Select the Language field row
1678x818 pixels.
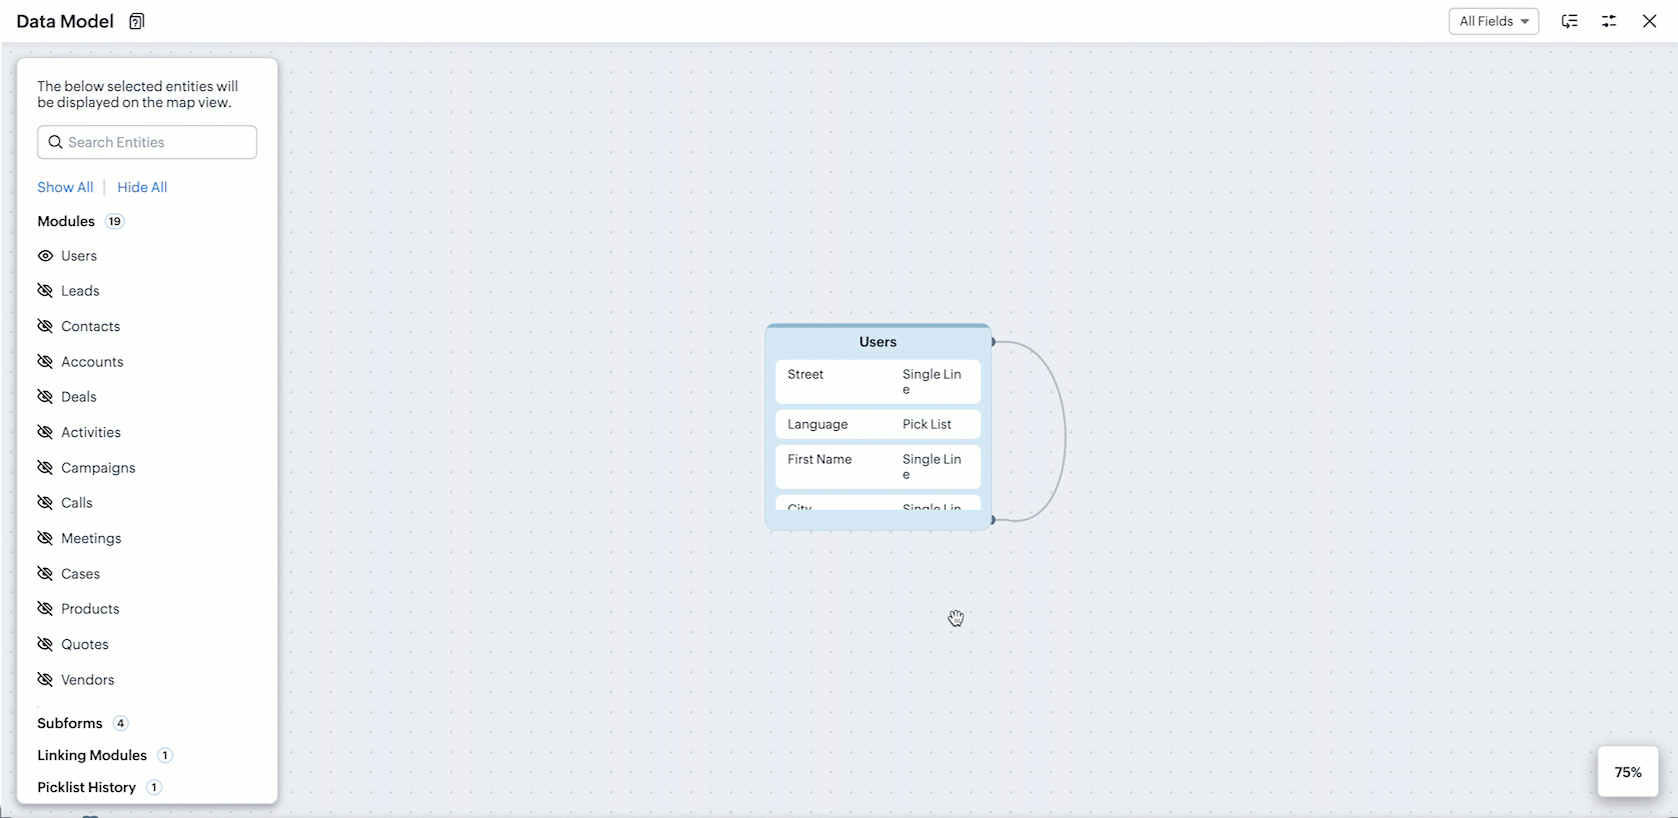(878, 424)
